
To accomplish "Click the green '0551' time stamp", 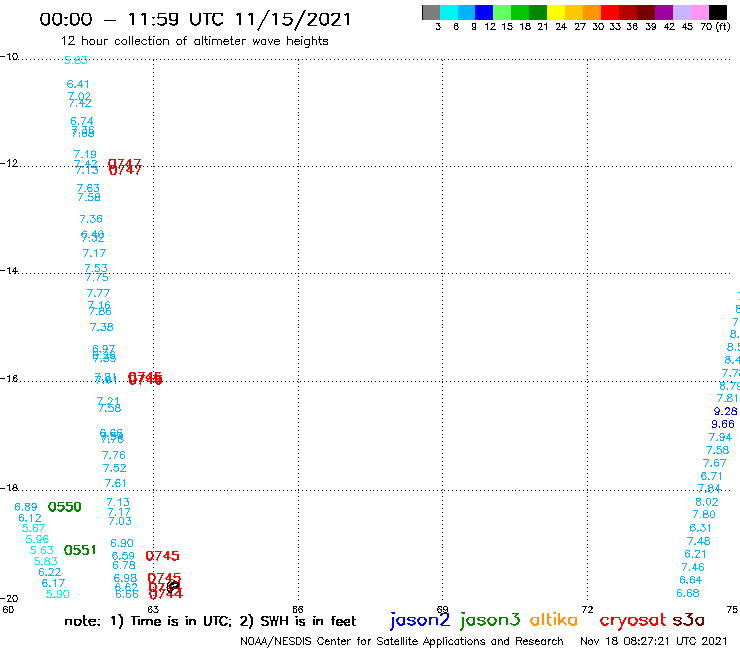I will coord(80,550).
